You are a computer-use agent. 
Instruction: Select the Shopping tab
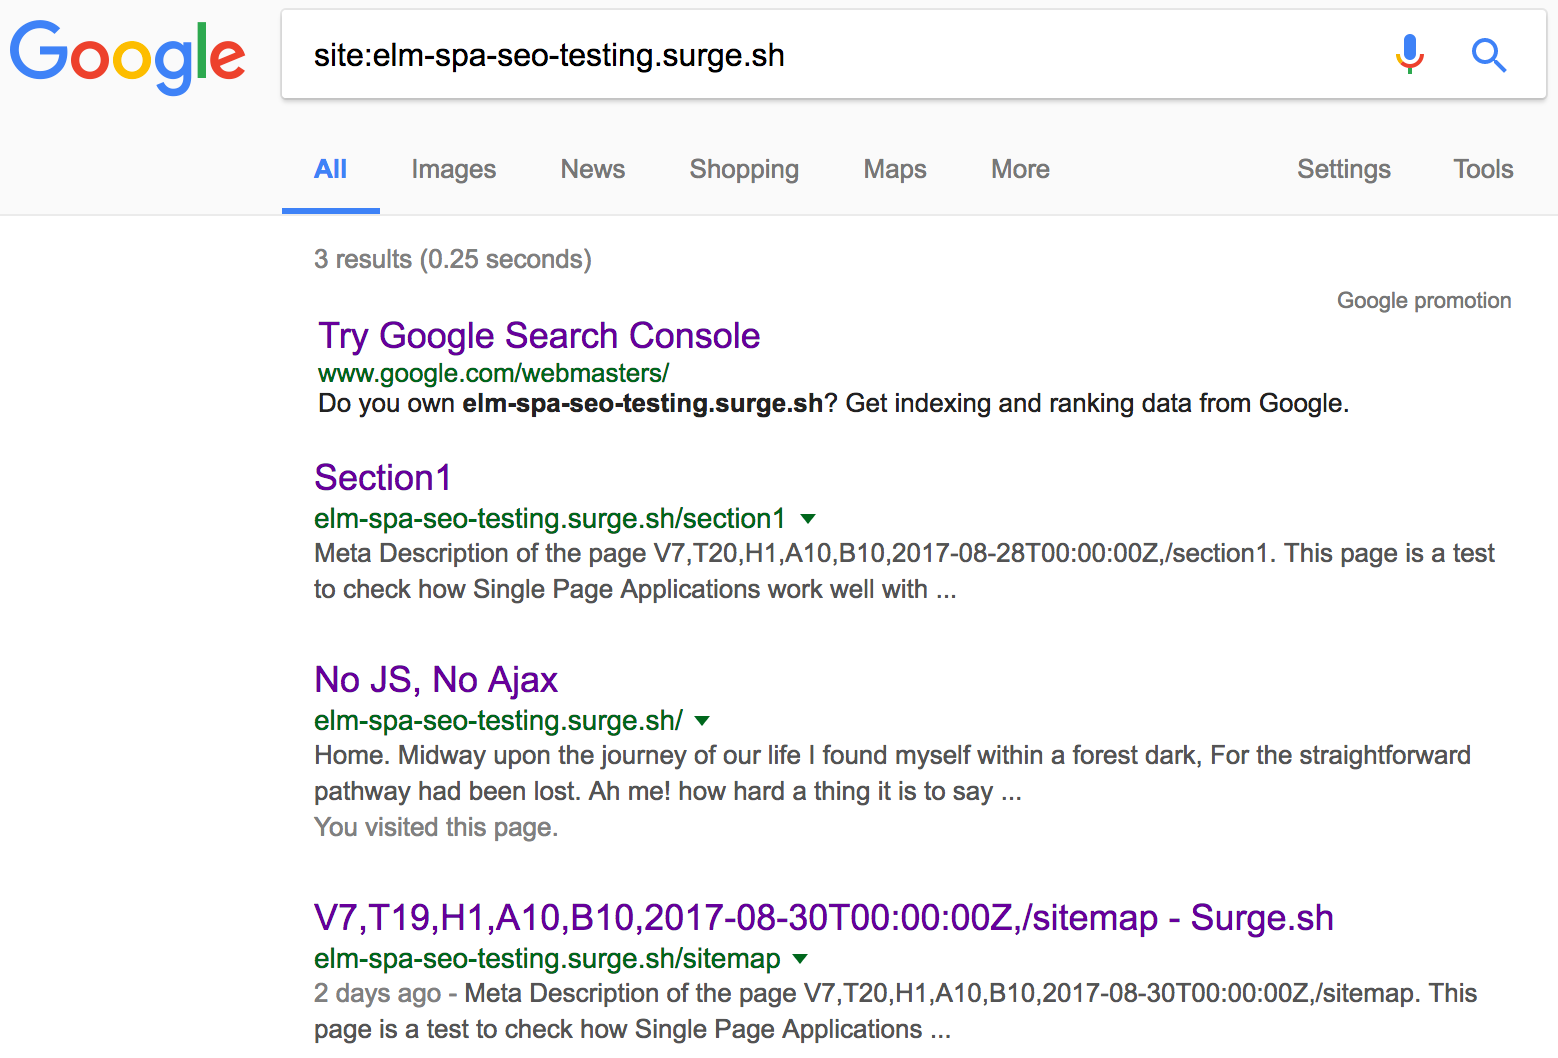[743, 169]
